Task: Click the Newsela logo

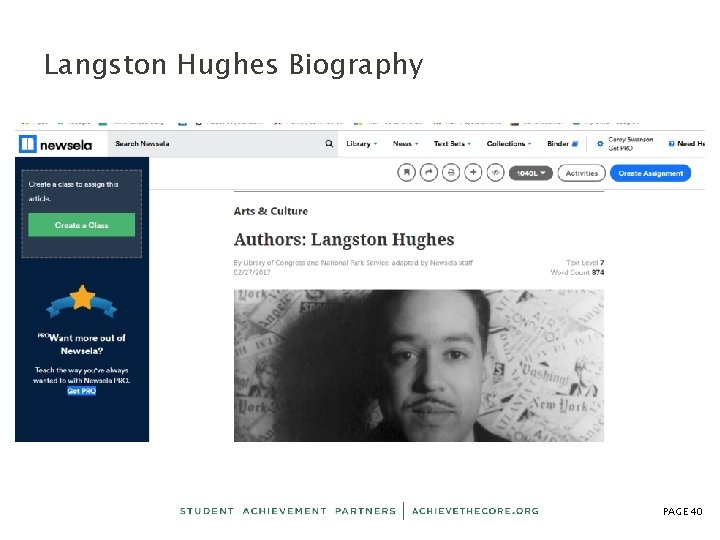Action: point(56,144)
